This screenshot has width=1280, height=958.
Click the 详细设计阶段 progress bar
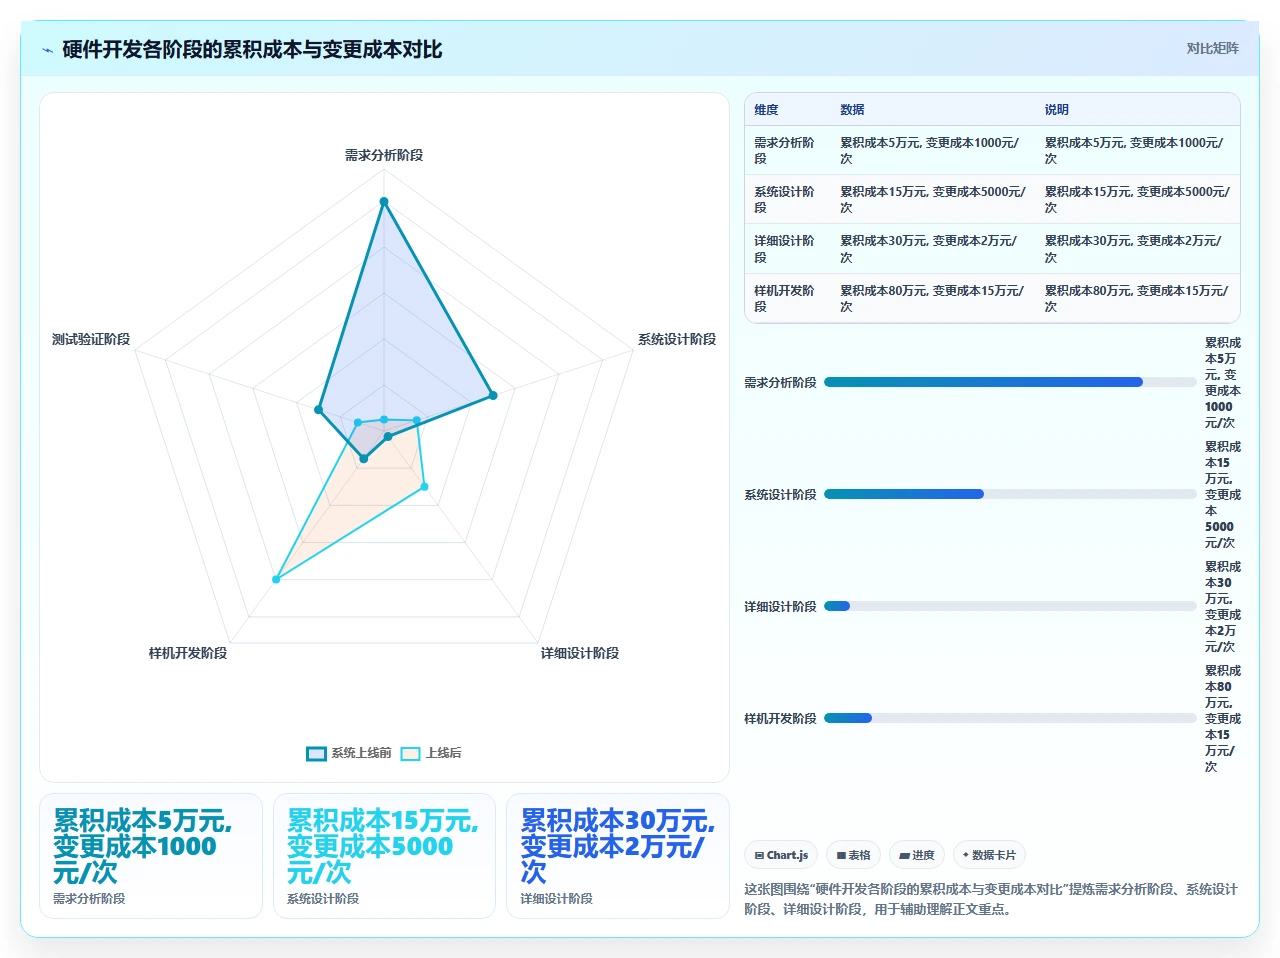[x=1010, y=606]
